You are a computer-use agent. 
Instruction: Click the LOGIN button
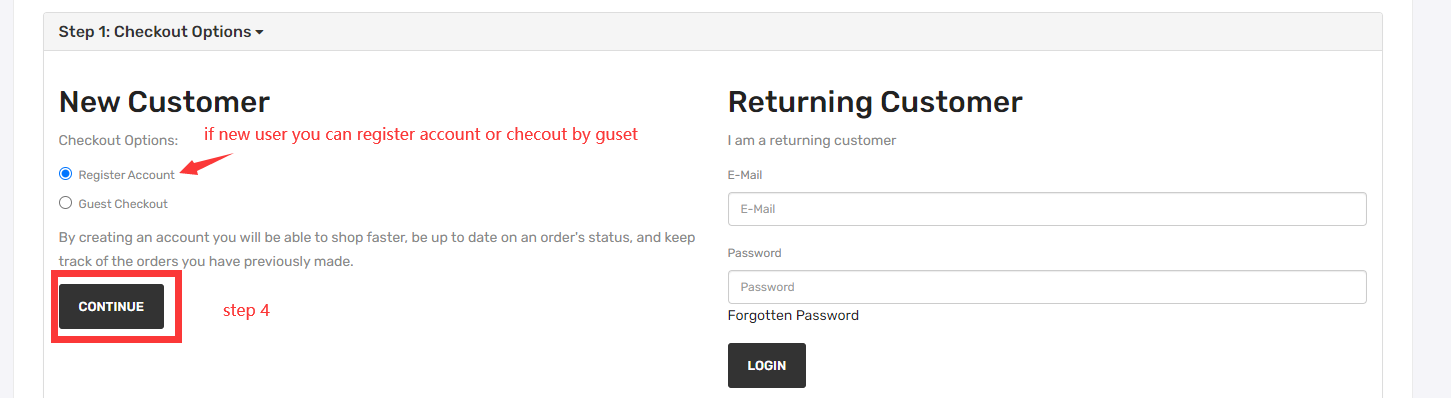click(x=767, y=366)
